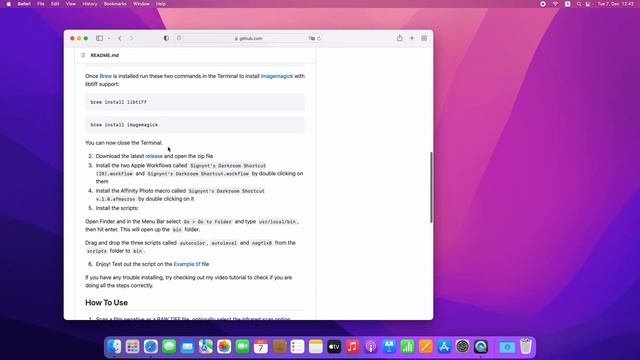Screen dimensions: 640x360
Task: Open FaceTime from the Dock
Action: tap(242, 347)
